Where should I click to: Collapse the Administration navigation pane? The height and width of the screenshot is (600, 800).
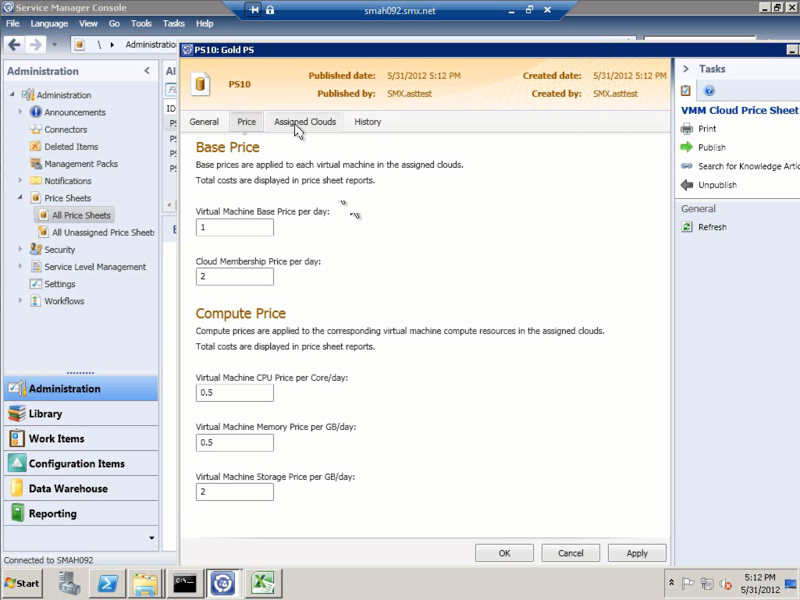pyautogui.click(x=147, y=71)
